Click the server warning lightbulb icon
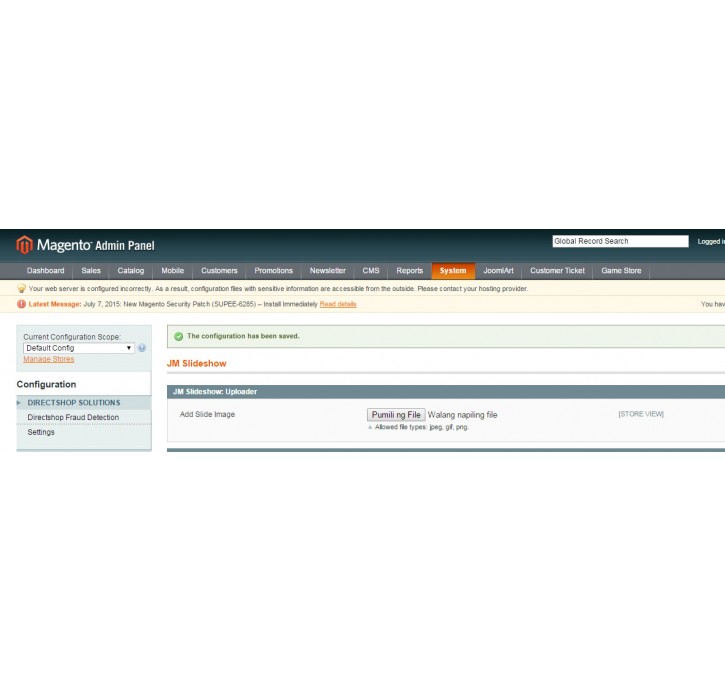This screenshot has width=725, height=680. coord(21,289)
